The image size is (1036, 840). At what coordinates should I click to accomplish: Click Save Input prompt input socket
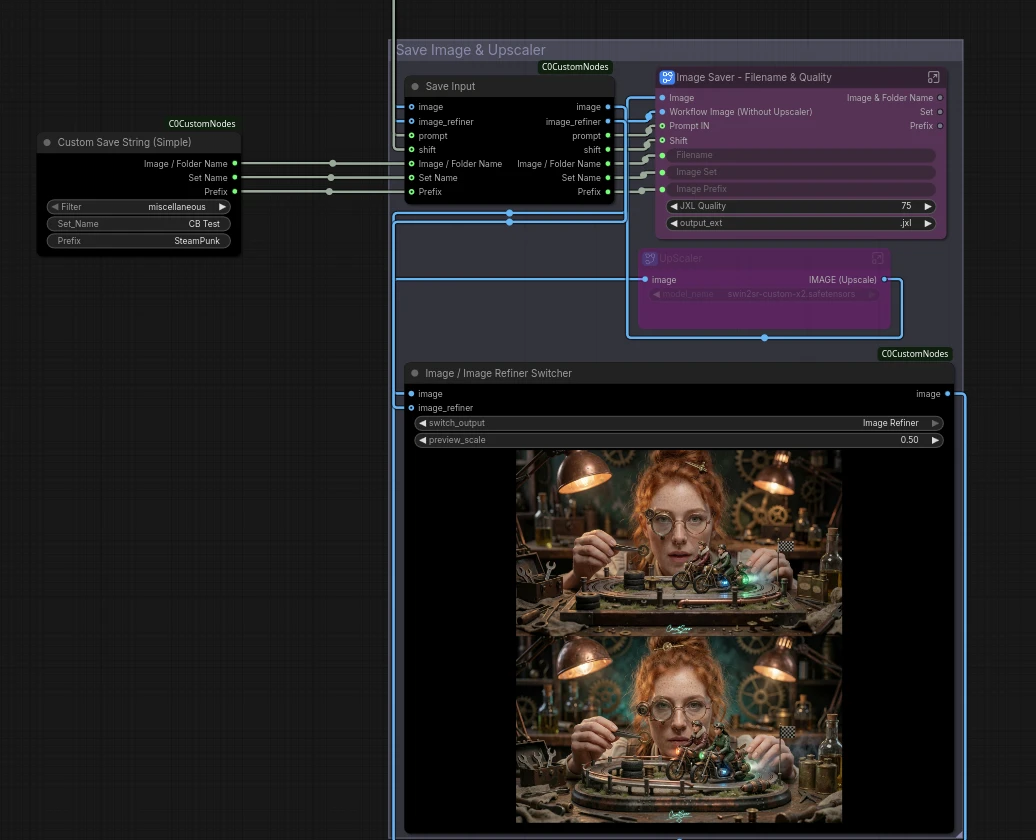412,135
